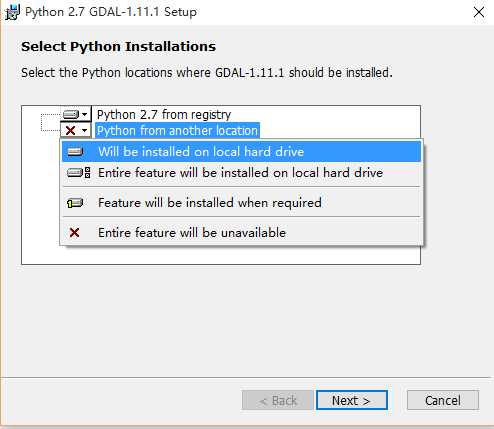Image resolution: width=494 pixels, height=429 pixels.
Task: Click the greyed-out Back button
Action: 278,400
